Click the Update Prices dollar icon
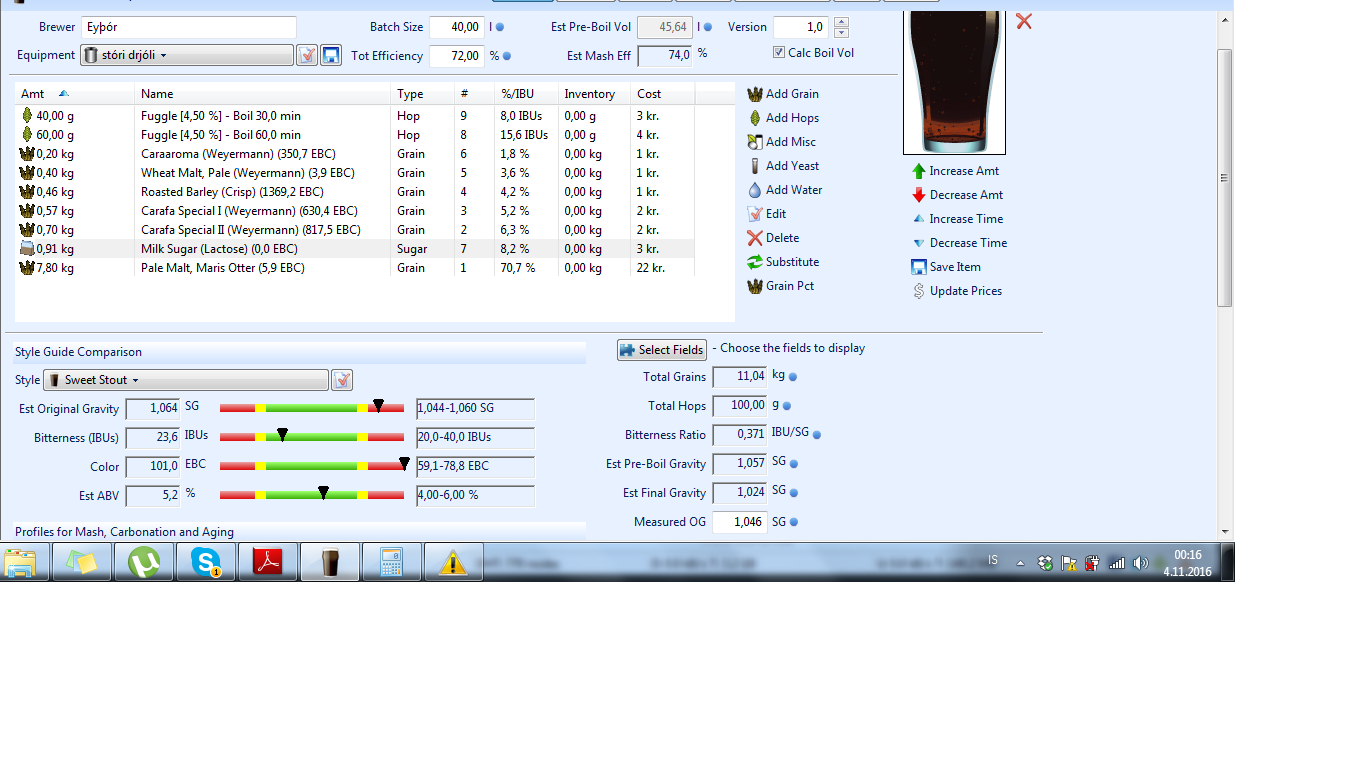1366x768 pixels. pos(919,291)
